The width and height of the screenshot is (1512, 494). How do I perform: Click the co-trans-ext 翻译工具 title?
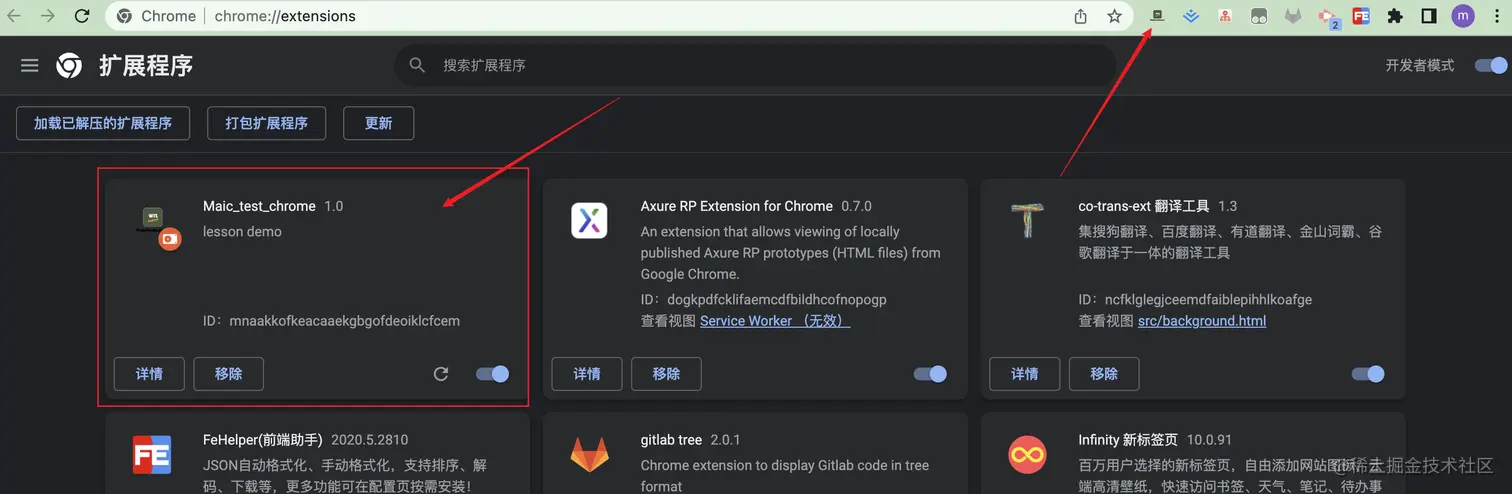[x=1144, y=206]
